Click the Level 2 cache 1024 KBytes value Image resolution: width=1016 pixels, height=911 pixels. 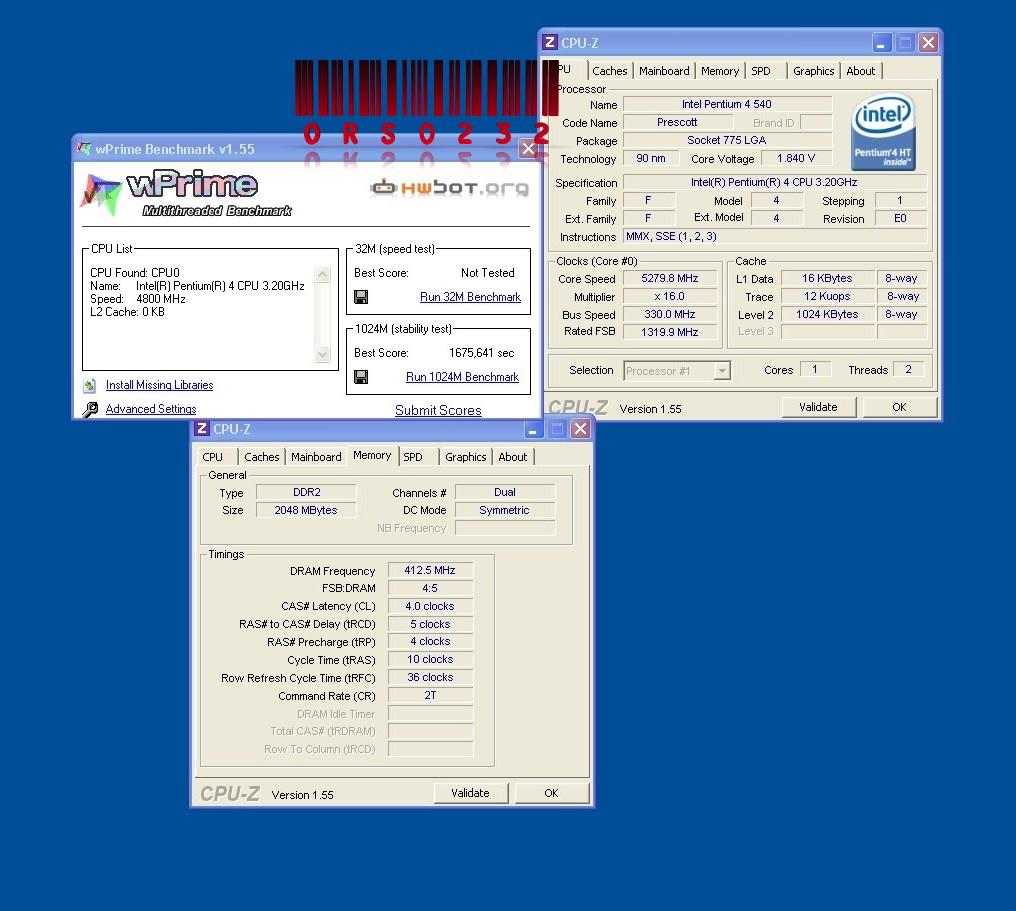pos(827,314)
